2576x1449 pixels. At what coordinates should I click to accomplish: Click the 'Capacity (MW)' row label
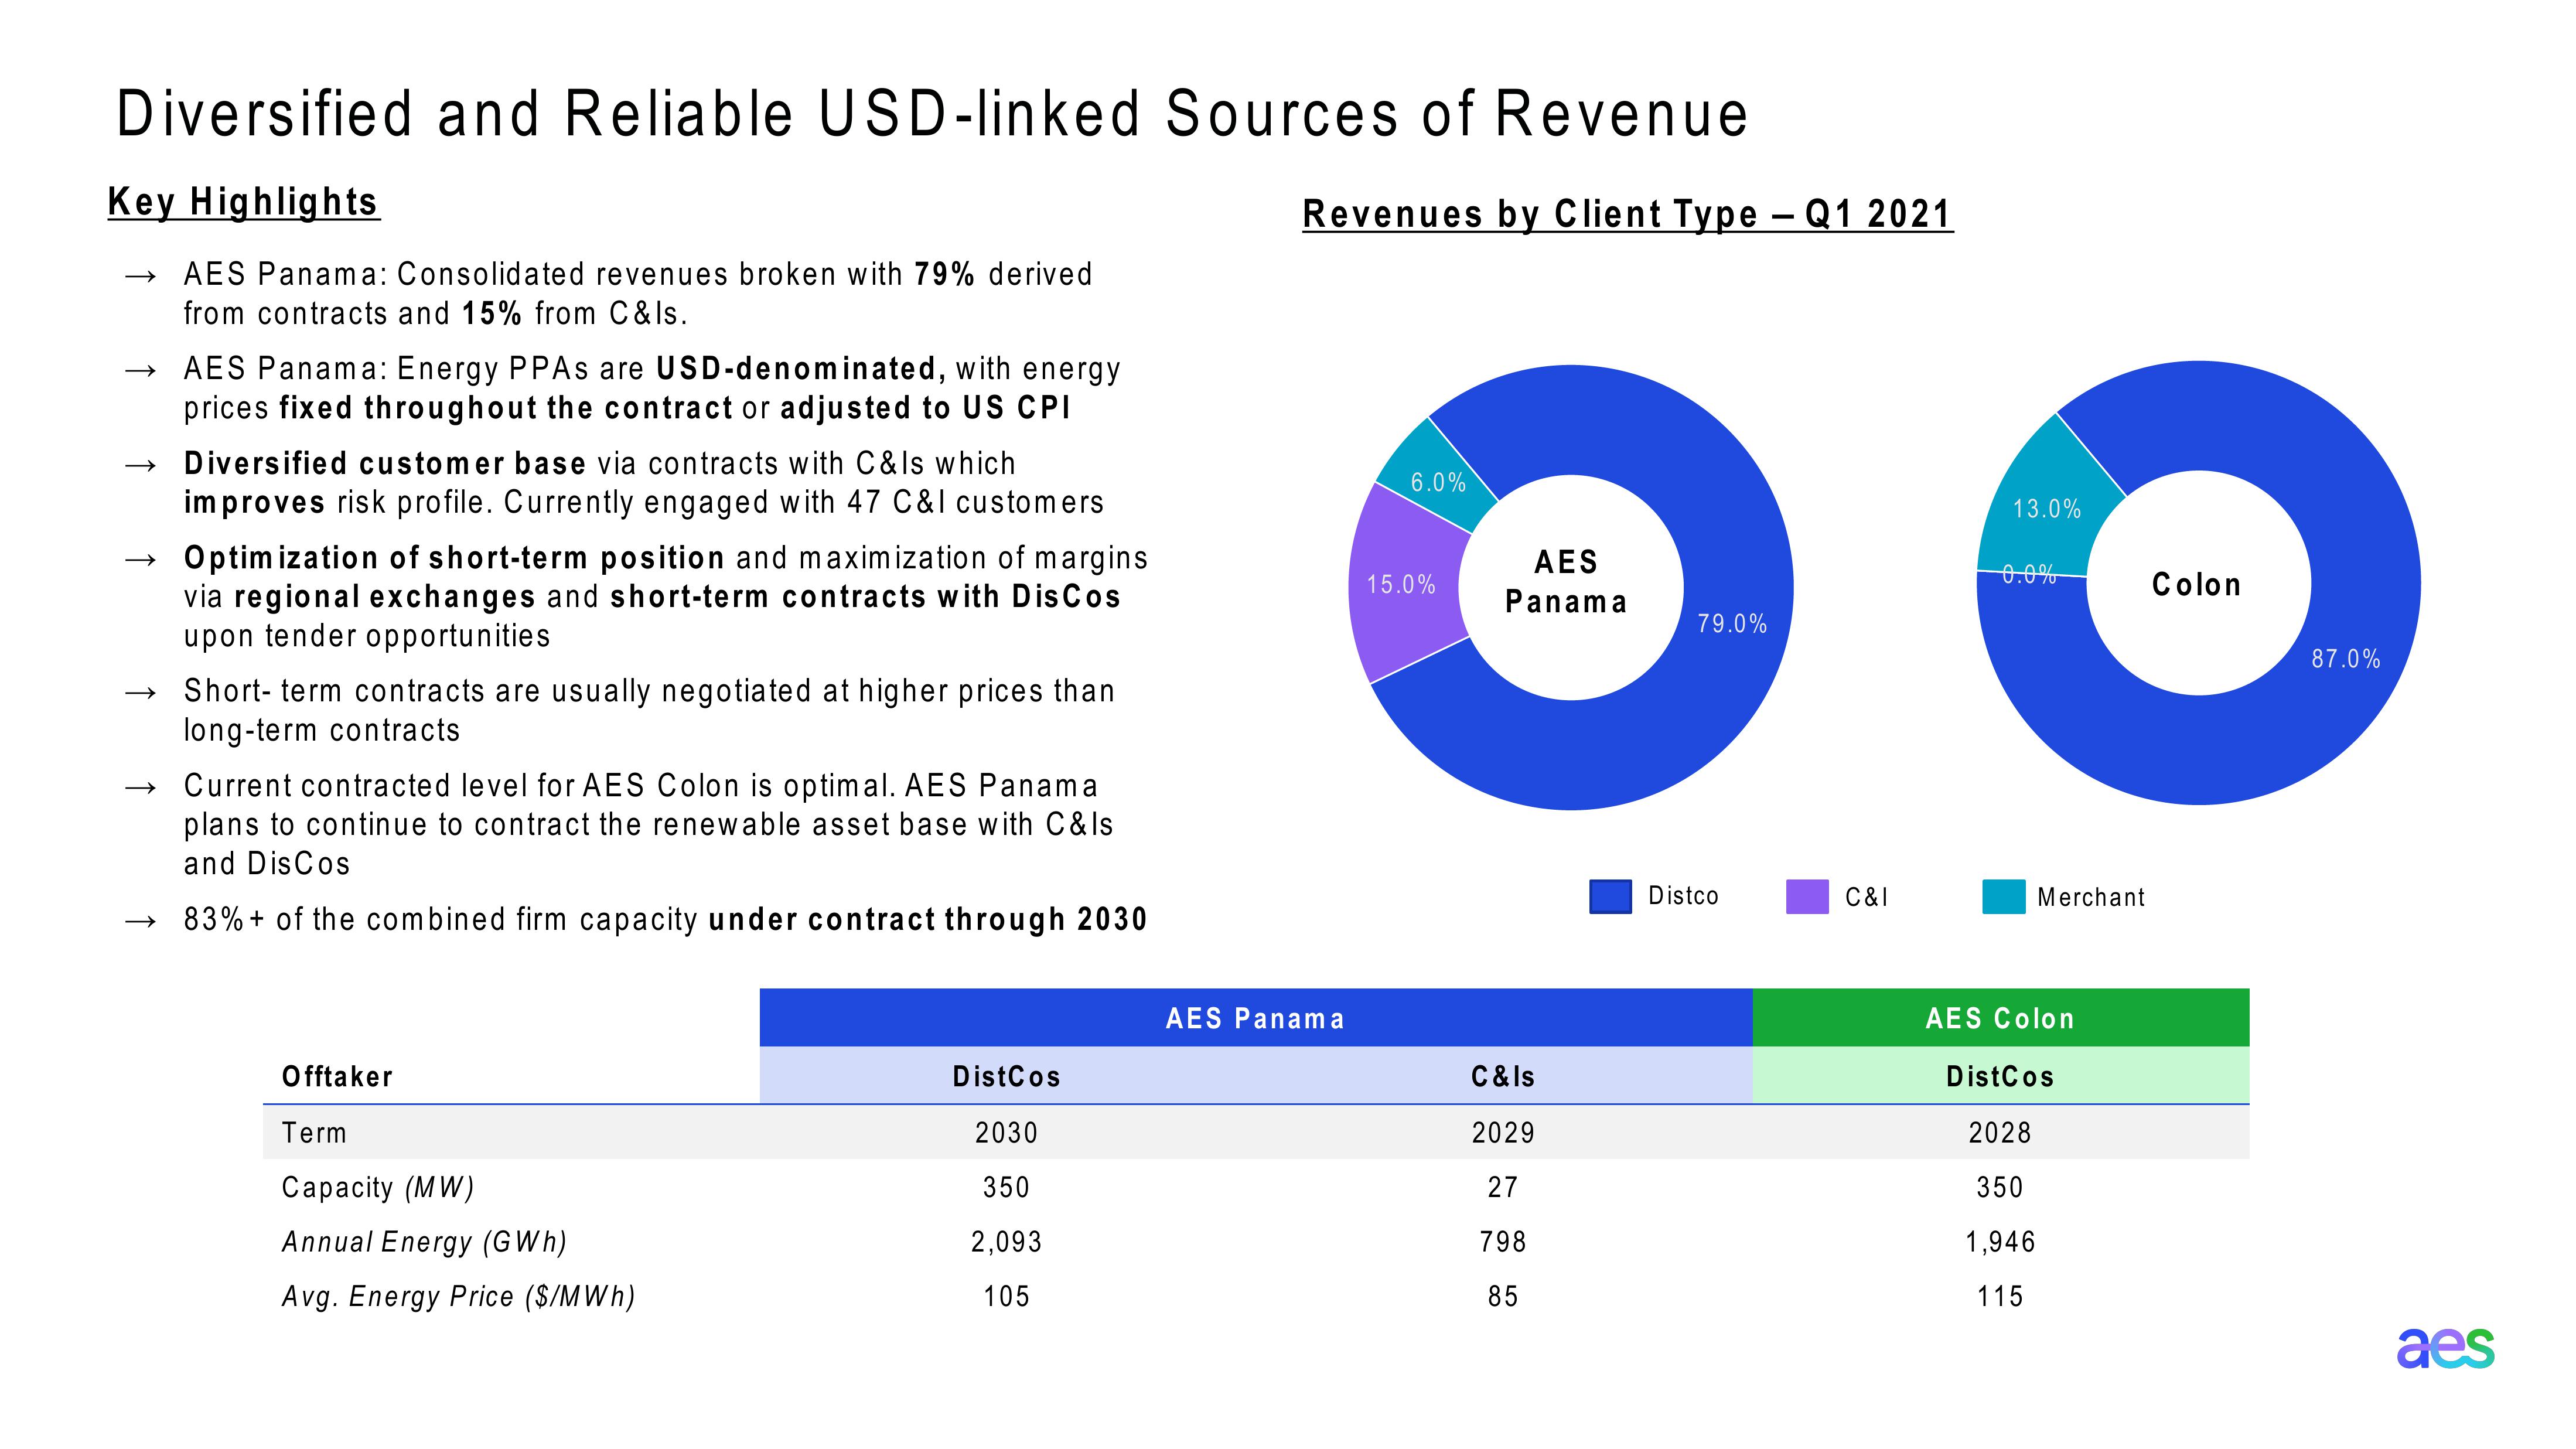tap(378, 1187)
